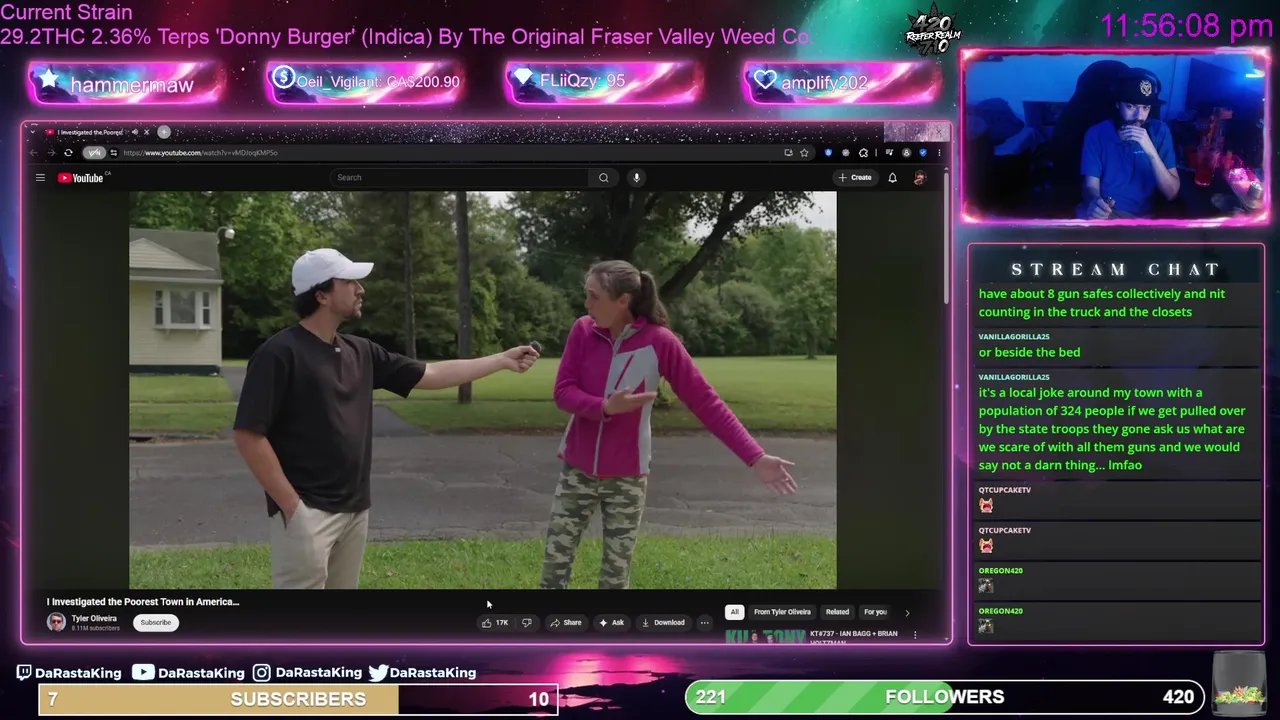Screen dimensions: 1280x720
Task: Click the SUBSCRIBERS goal progress bar
Action: [x=298, y=699]
